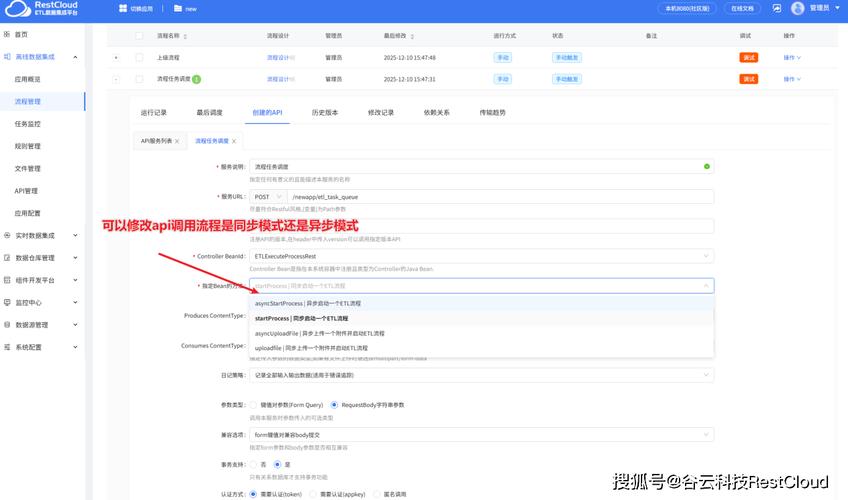The height and width of the screenshot is (500, 848).
Task: Click the folder icon beside 'new'
Action: 178,8
